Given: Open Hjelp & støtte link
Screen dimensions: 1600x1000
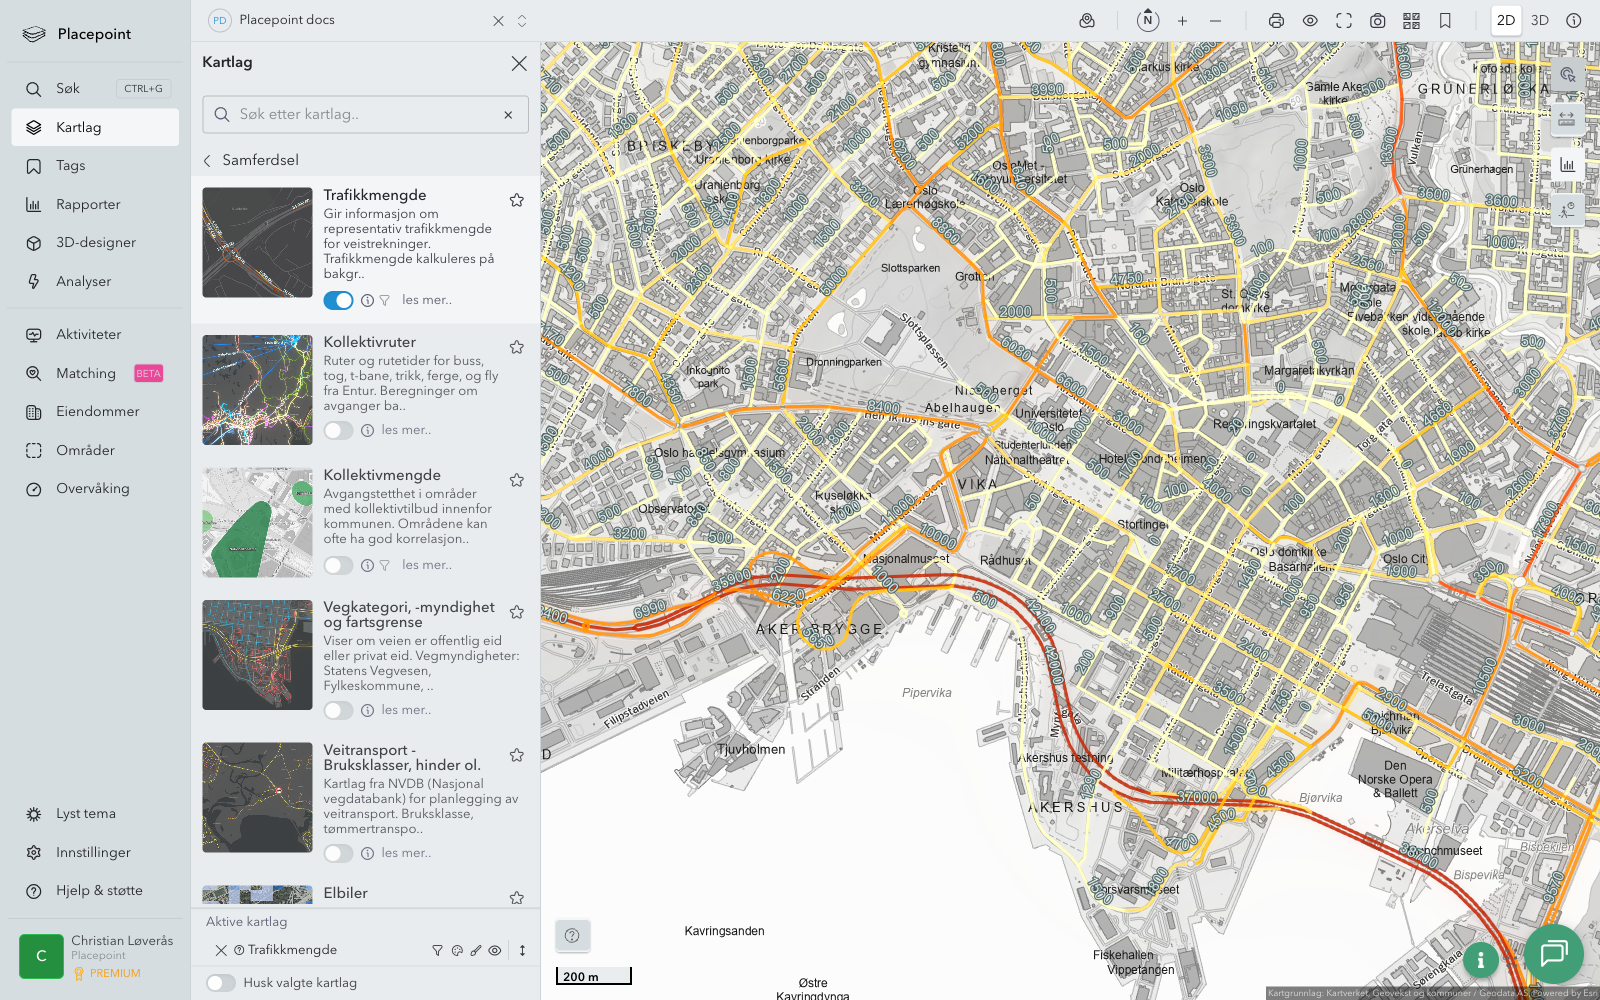Looking at the screenshot, I should click(x=99, y=890).
